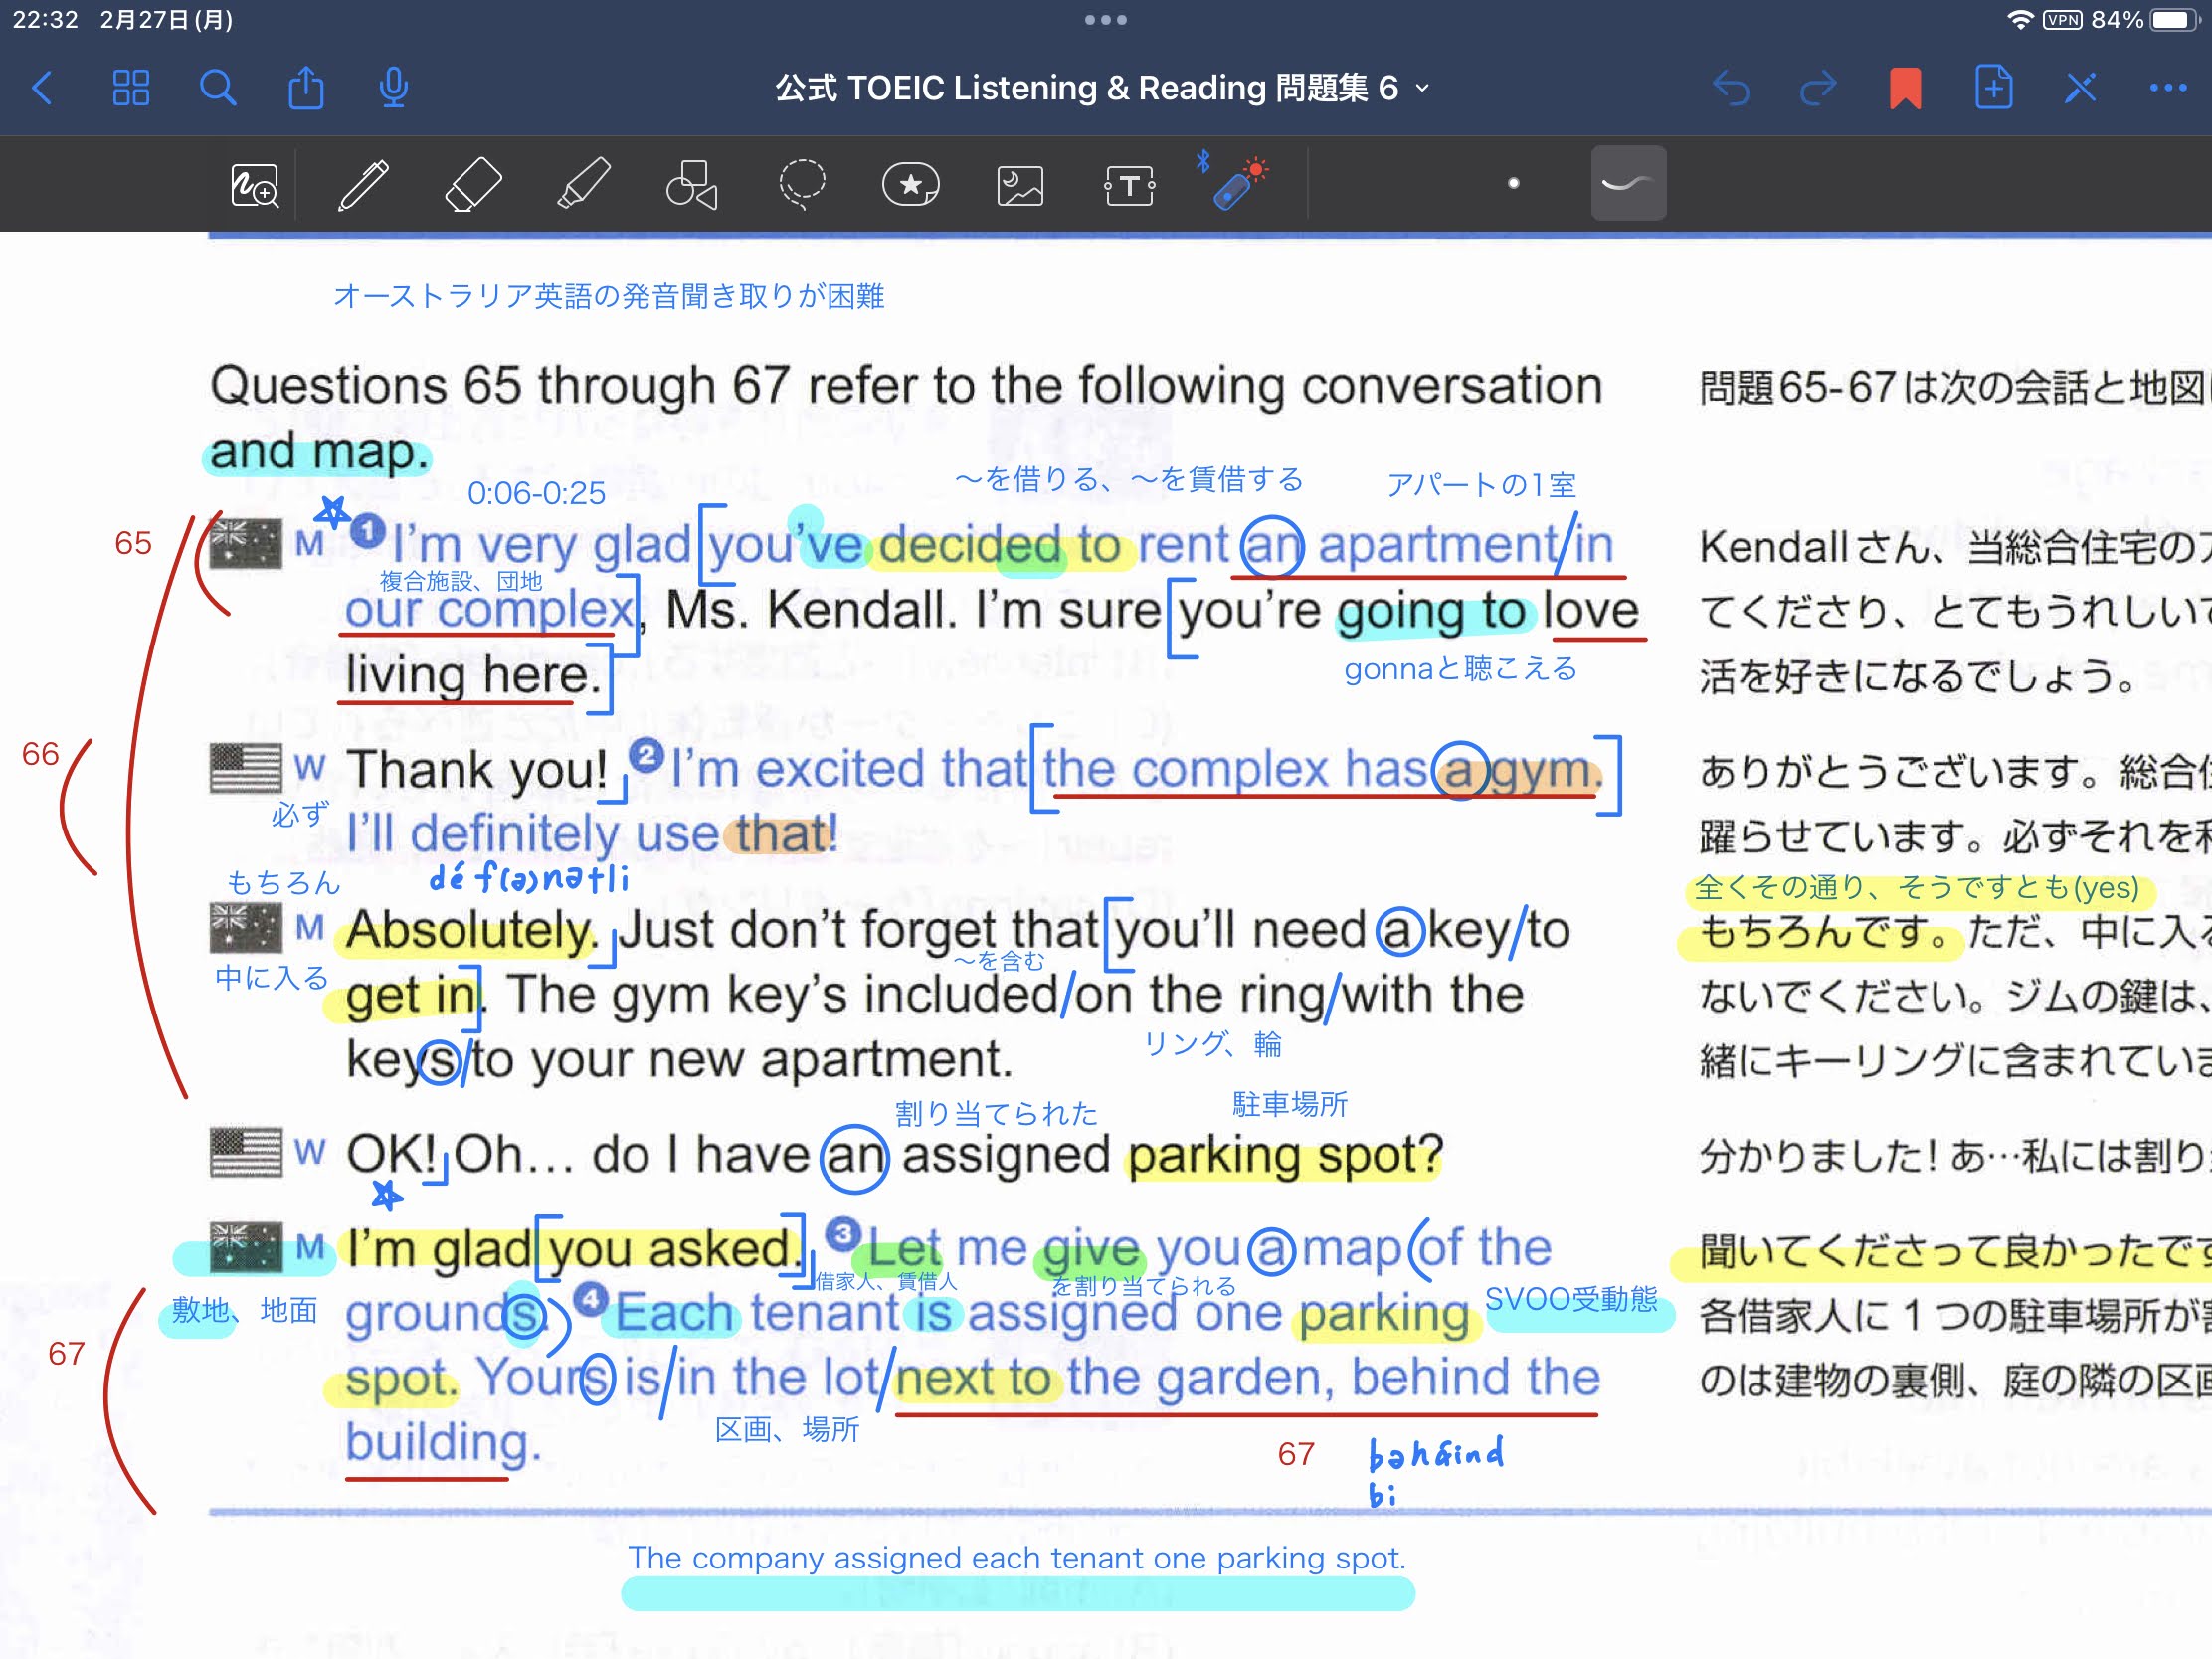The width and height of the screenshot is (2212, 1659).
Task: Undo the last stroke
Action: coord(1731,88)
